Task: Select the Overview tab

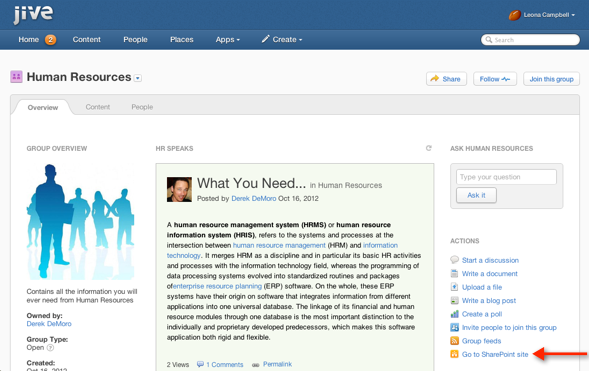Action: point(42,107)
